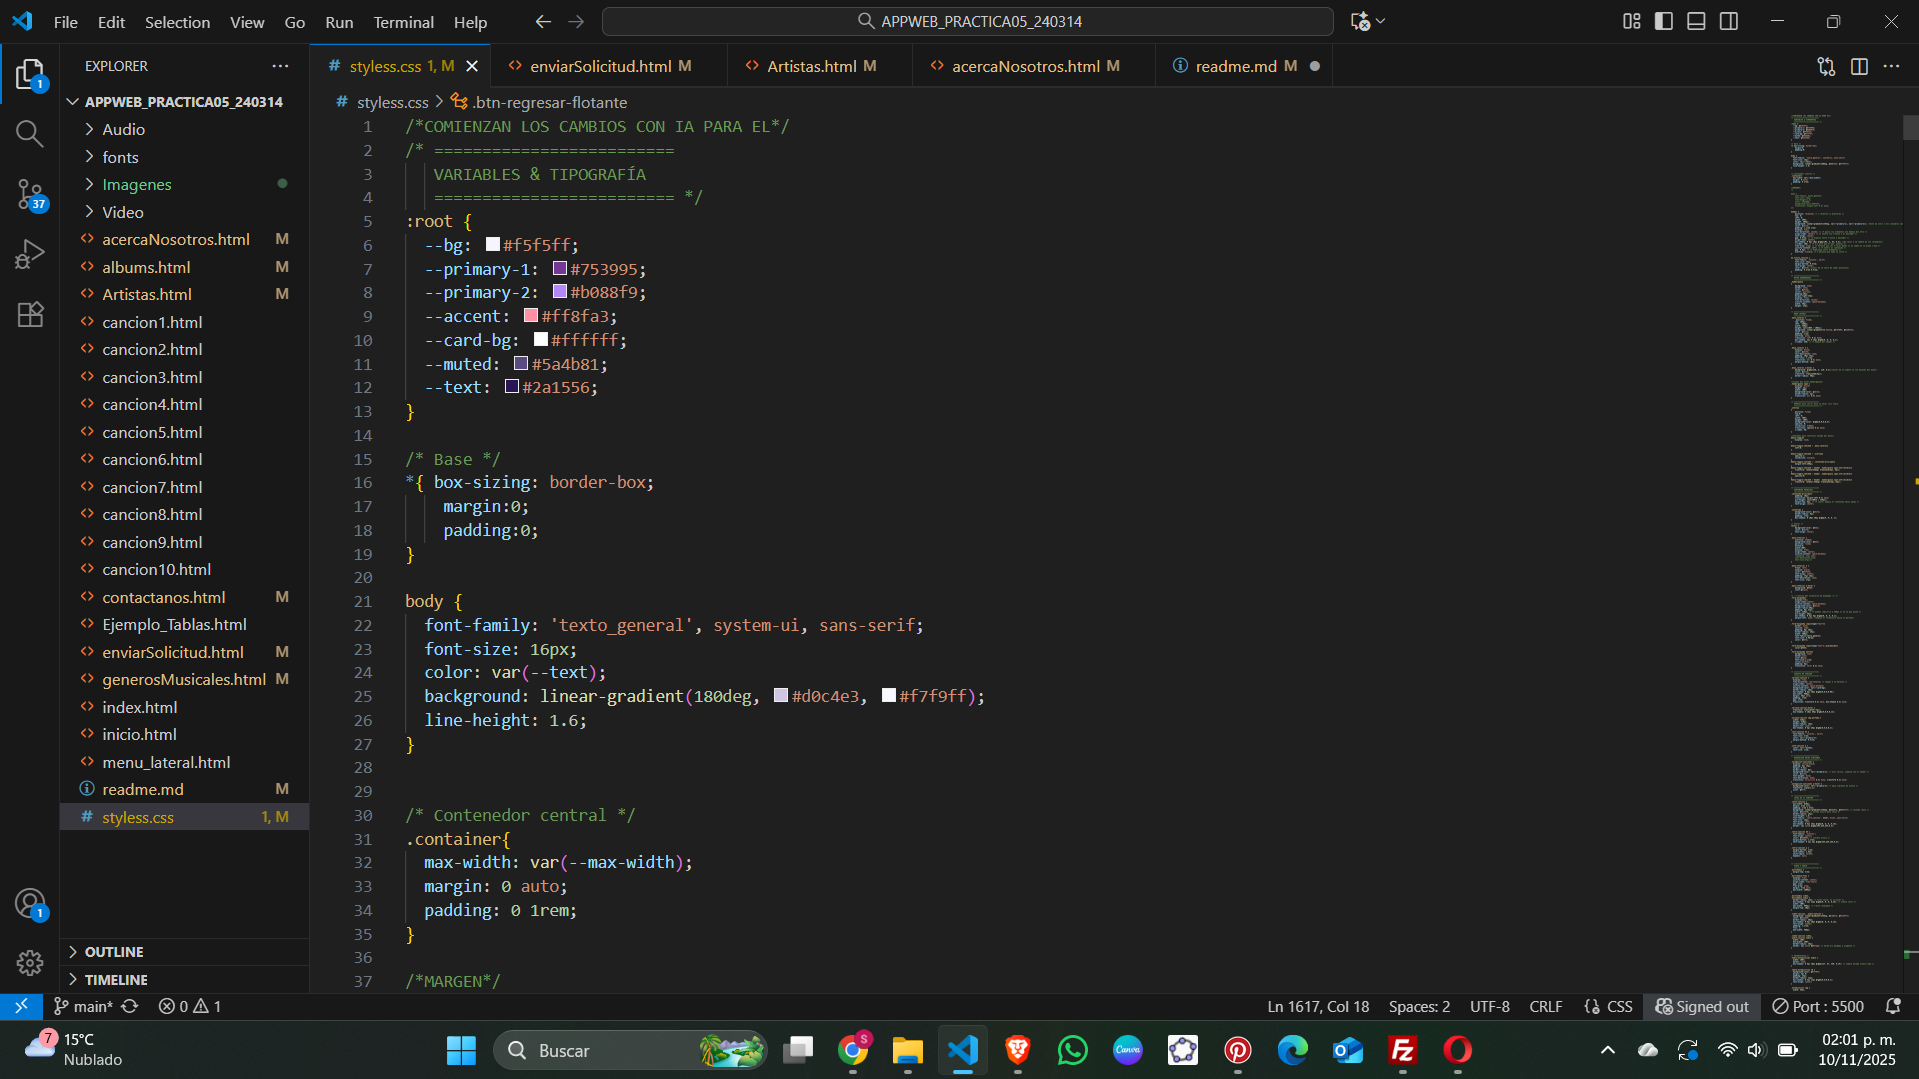Click the Accounts icon in activity bar
Screen dimensions: 1919x1079
coord(30,904)
